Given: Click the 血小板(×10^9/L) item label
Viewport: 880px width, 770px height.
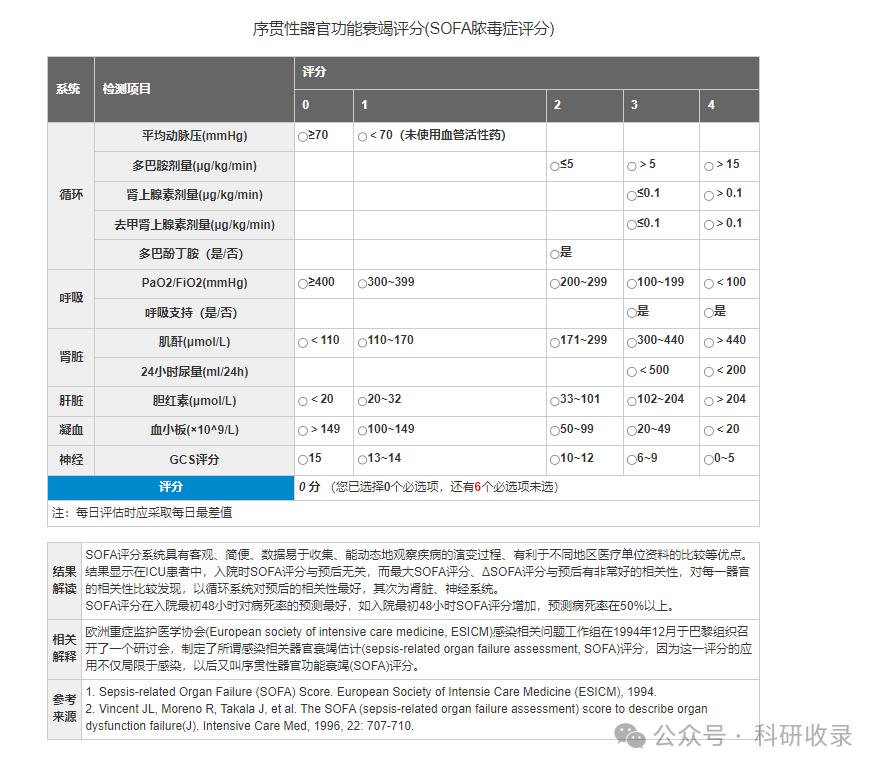Looking at the screenshot, I should point(194,430).
